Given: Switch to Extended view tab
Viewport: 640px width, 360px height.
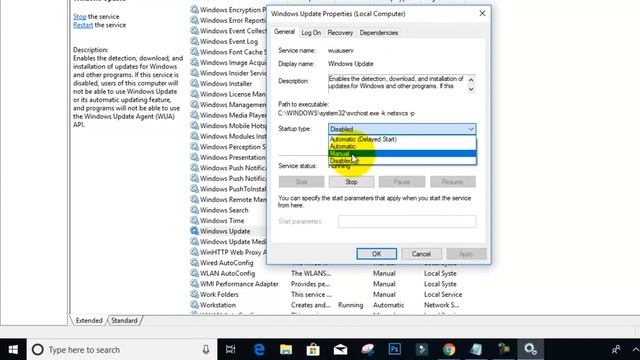Looking at the screenshot, I should (x=89, y=320).
